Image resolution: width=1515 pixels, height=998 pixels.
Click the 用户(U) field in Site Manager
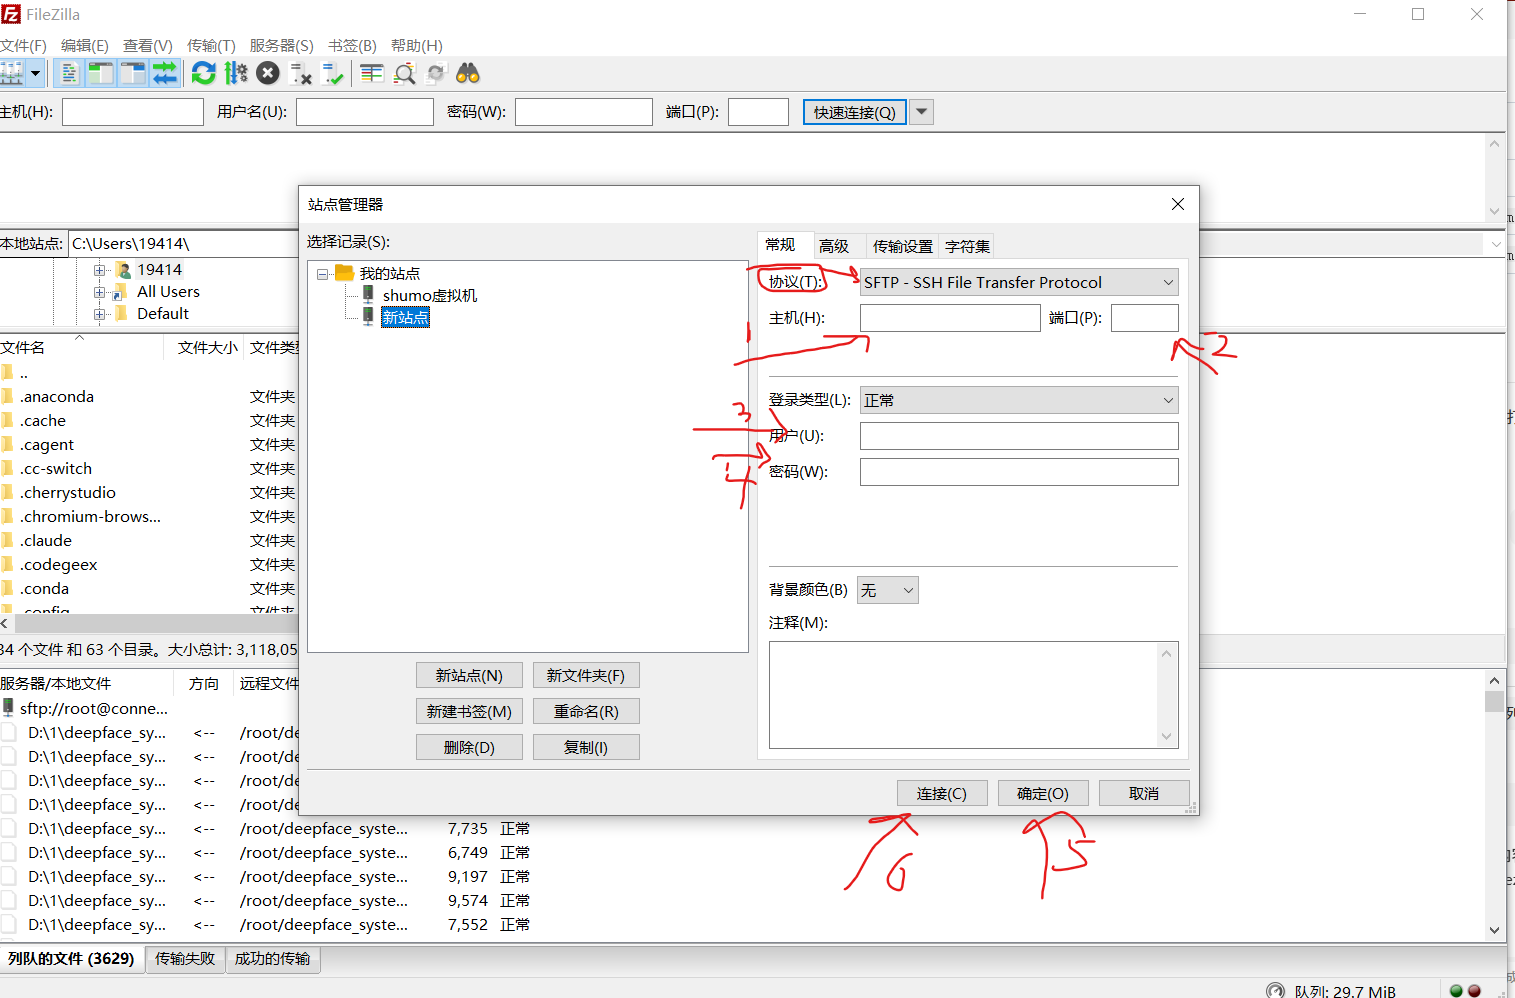coord(1019,436)
